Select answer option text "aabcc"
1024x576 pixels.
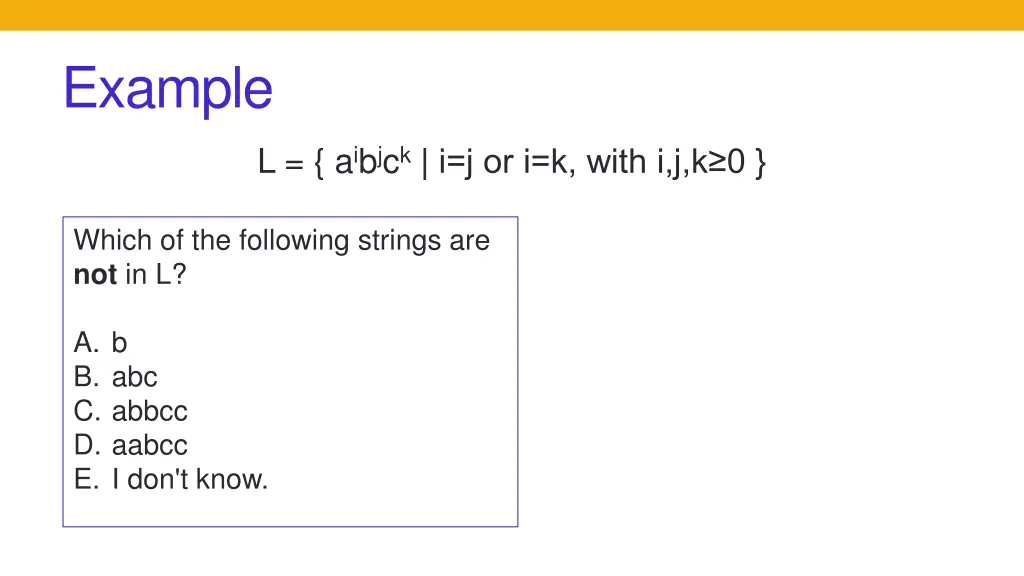149,445
